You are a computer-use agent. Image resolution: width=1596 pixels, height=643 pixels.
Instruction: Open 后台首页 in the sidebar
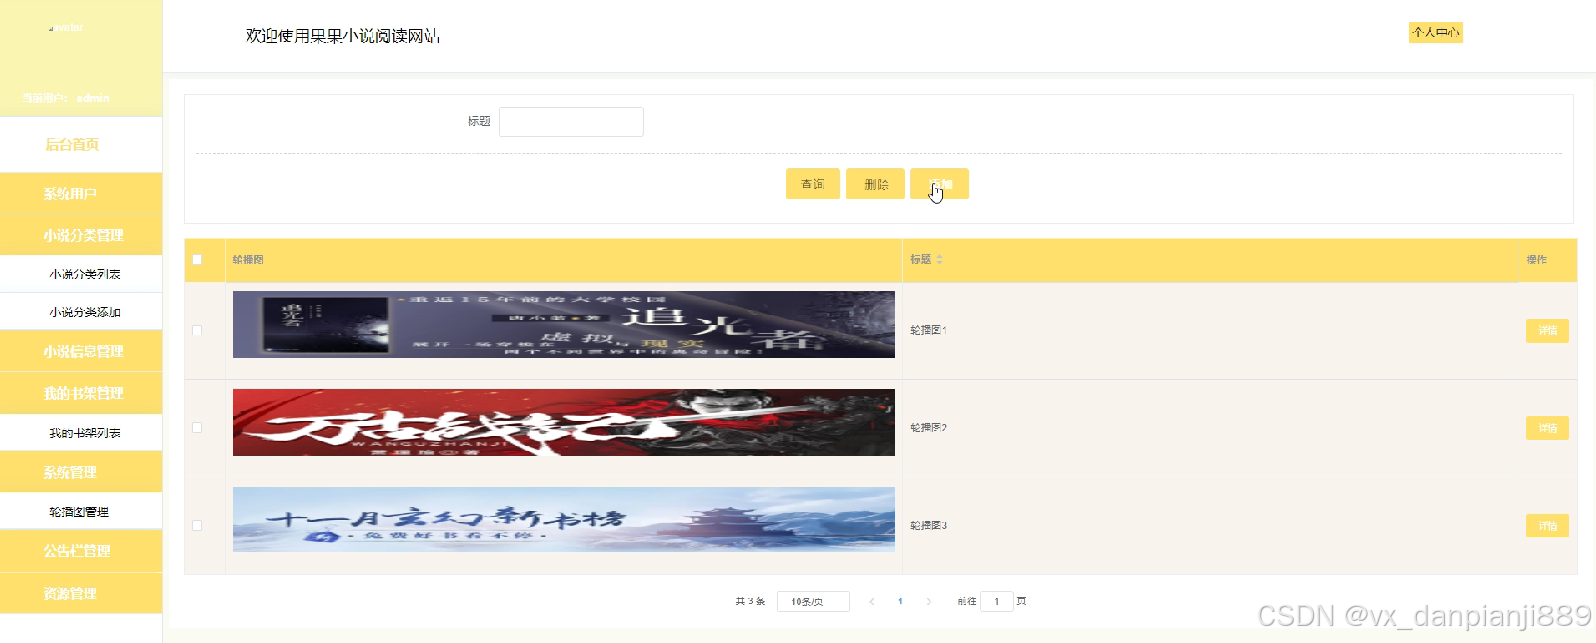pyautogui.click(x=81, y=144)
